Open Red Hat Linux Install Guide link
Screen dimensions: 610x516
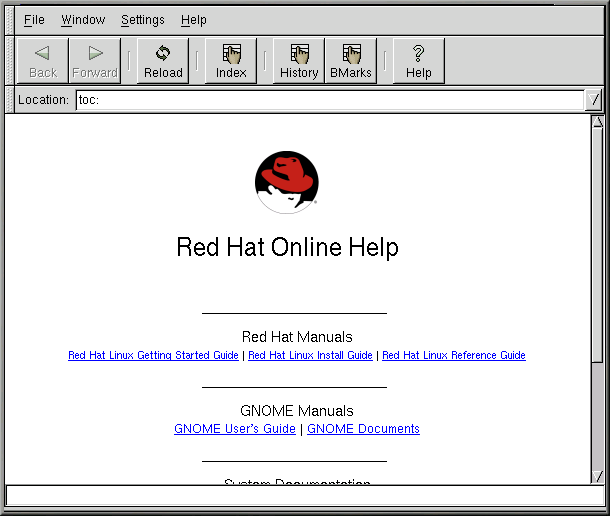click(310, 356)
